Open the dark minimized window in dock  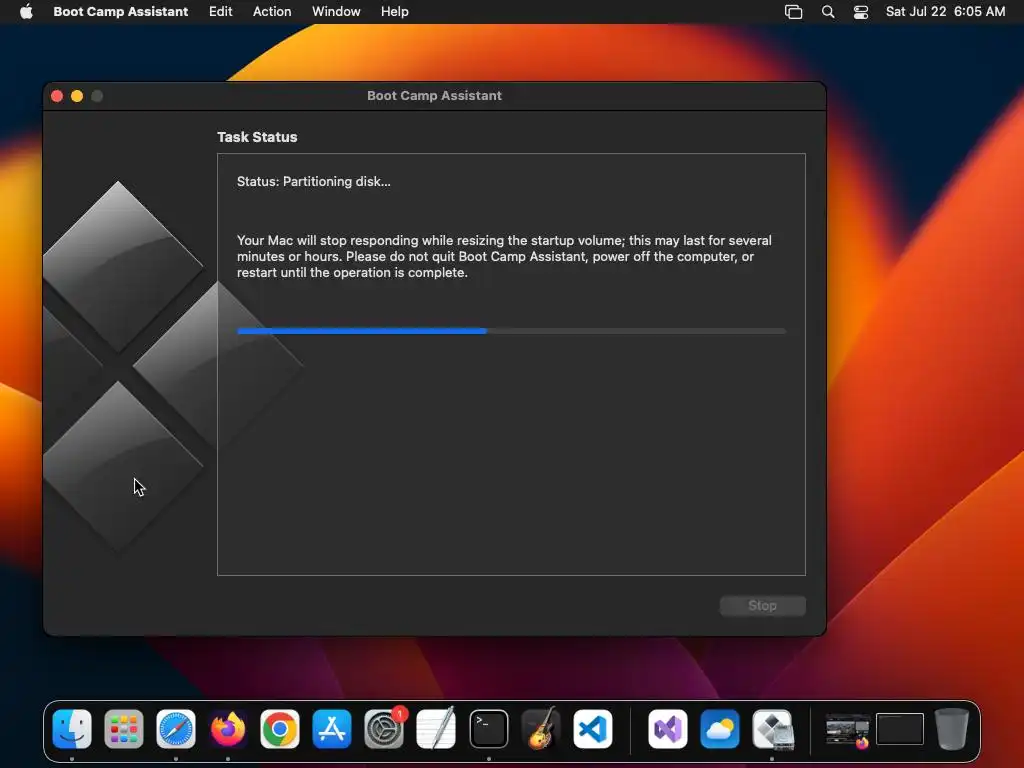900,729
